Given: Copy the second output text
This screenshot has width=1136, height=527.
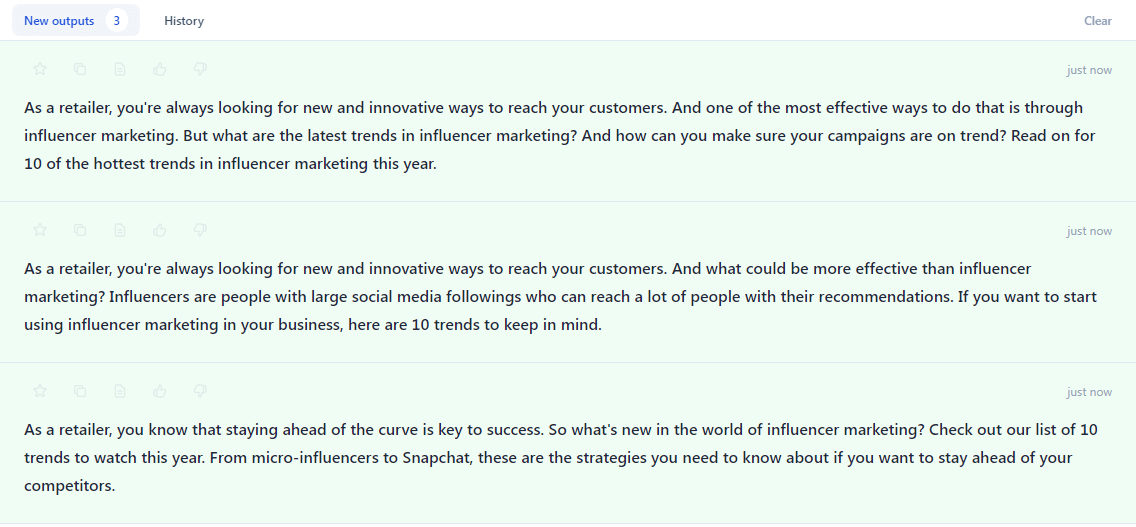Looking at the screenshot, I should (80, 230).
